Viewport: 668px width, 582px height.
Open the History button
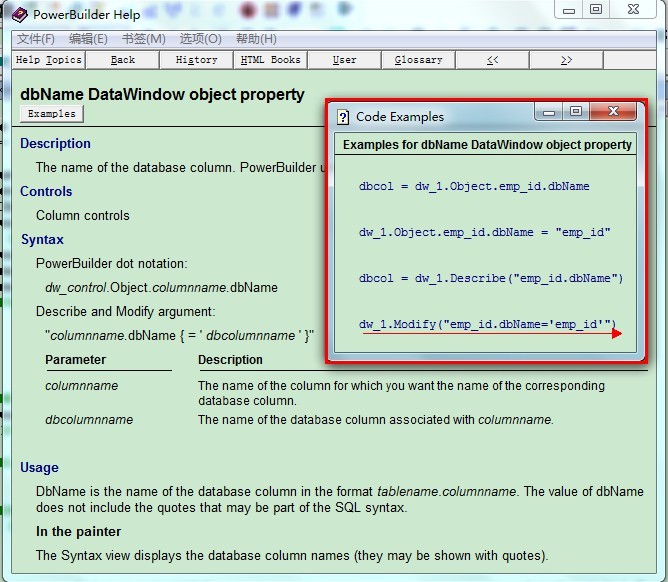click(x=196, y=60)
